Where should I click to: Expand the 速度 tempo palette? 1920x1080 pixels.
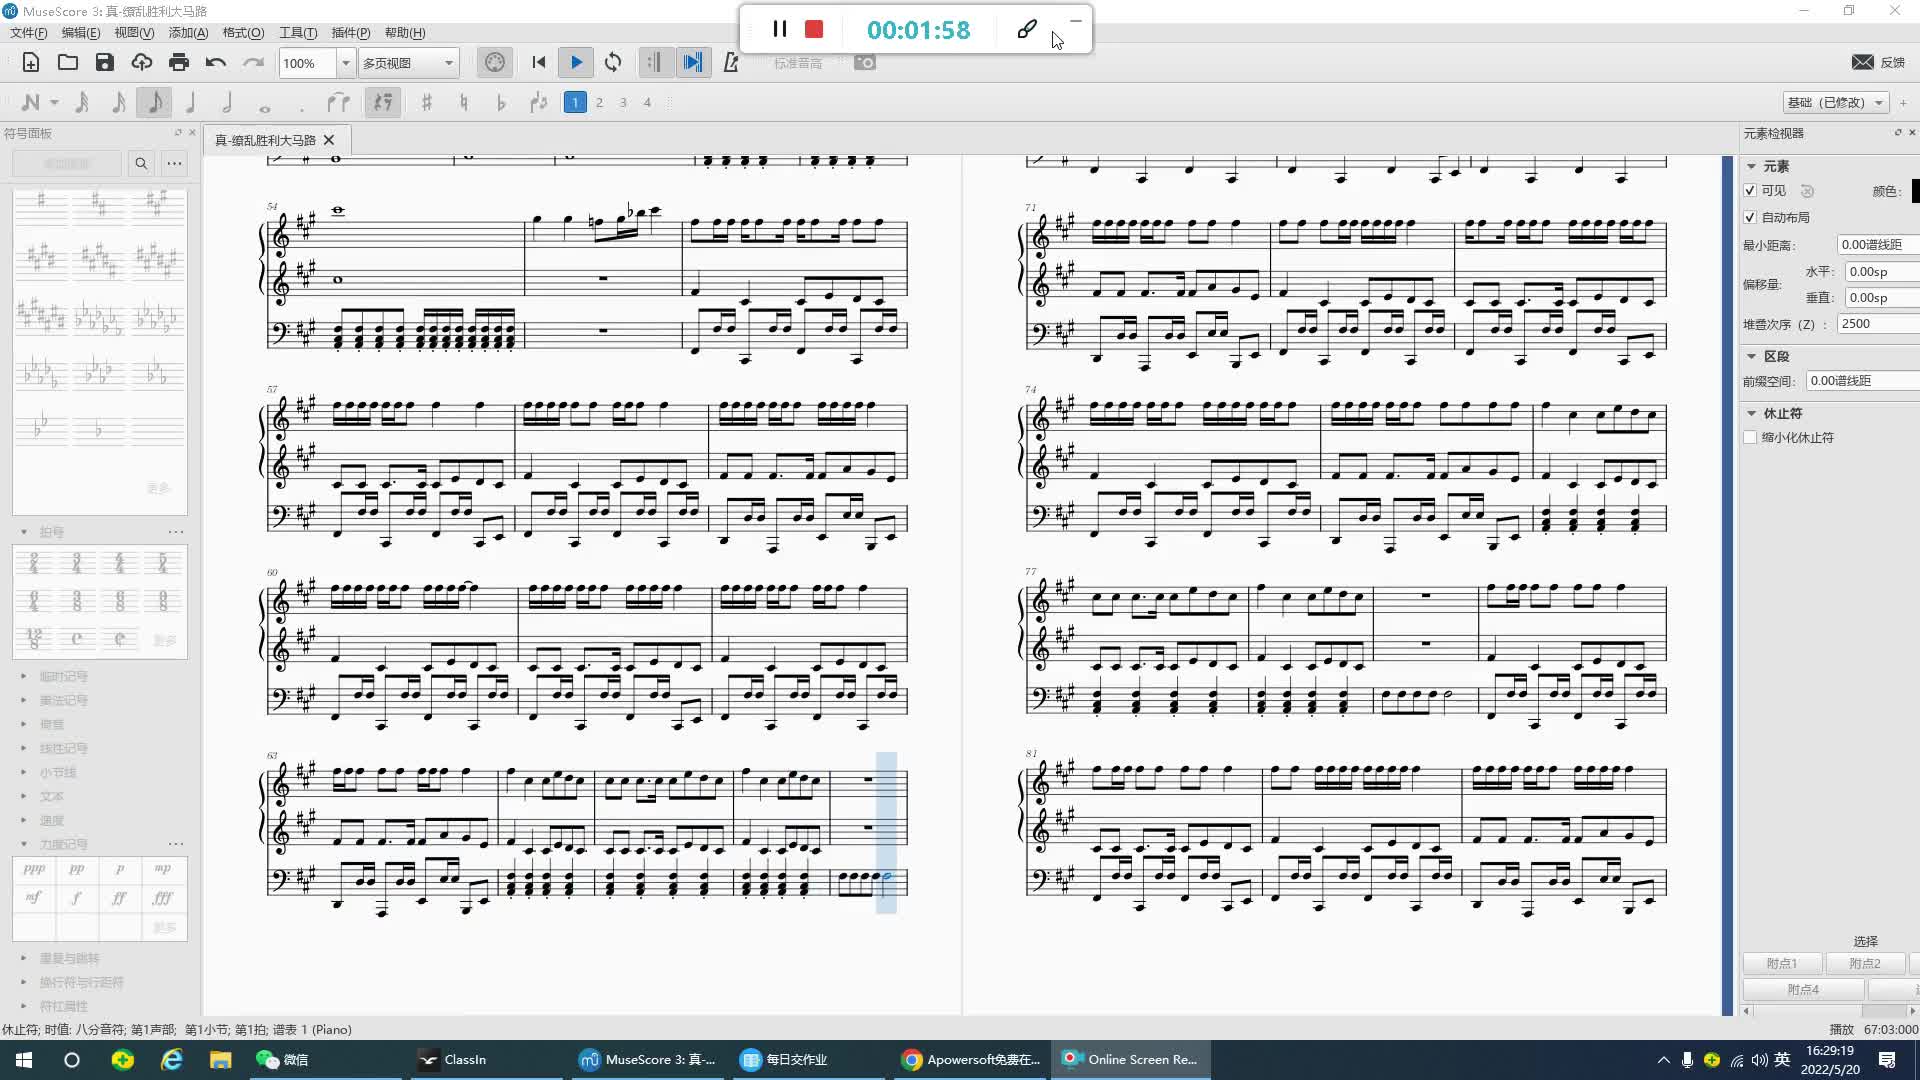point(24,820)
